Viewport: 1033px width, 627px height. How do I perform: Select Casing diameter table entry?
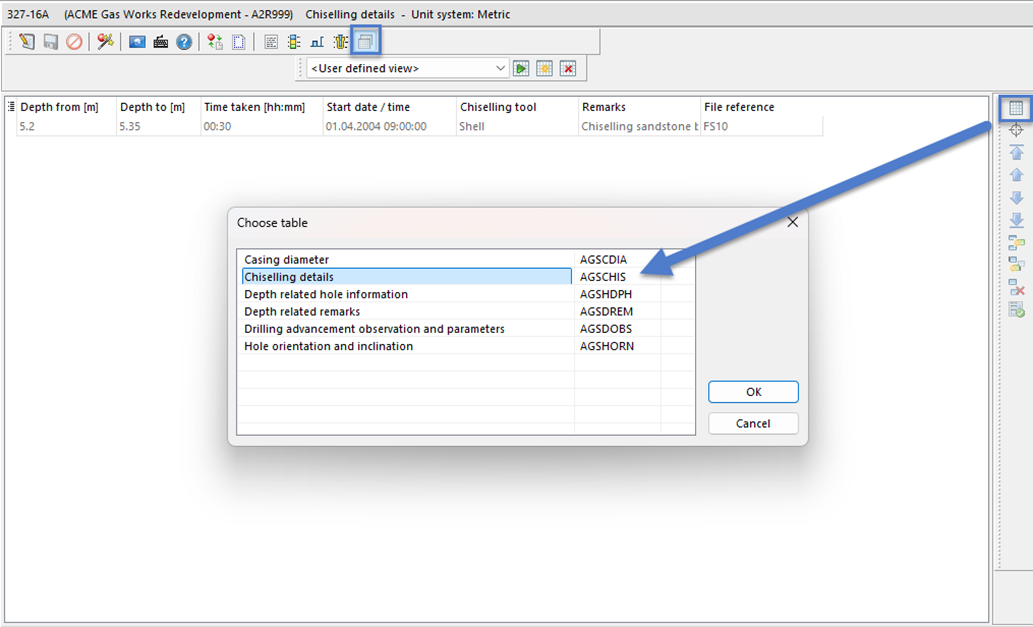(x=406, y=260)
